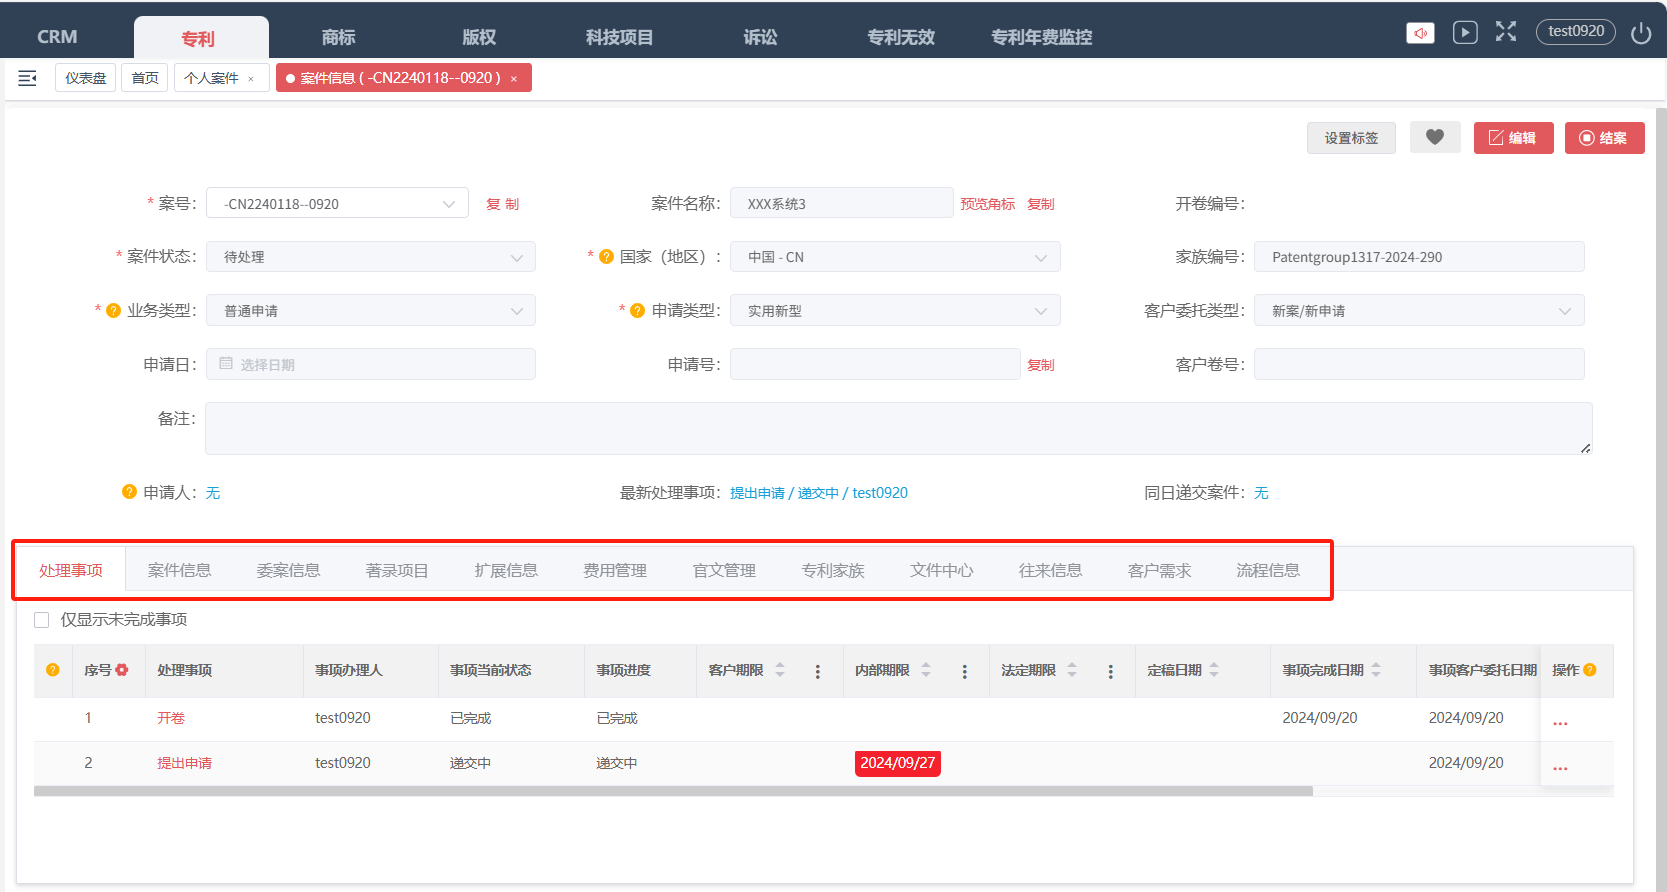Click the 申请日 date picker field
Screen dimensions: 1667x892
[x=371, y=364]
